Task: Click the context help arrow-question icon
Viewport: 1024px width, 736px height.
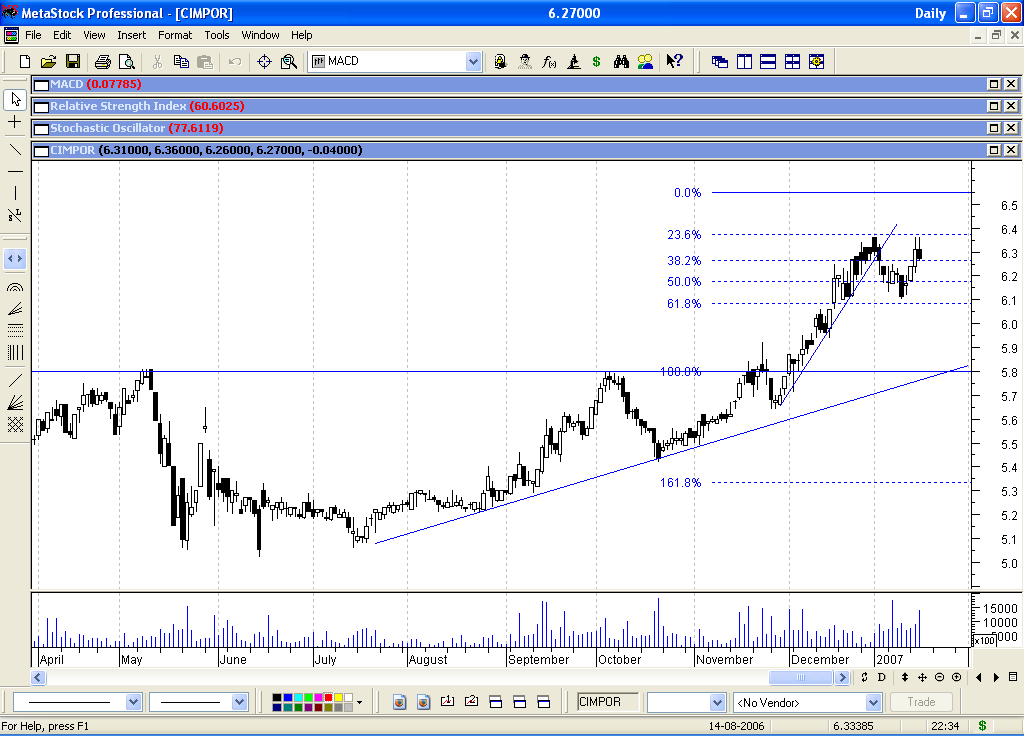Action: (x=675, y=61)
